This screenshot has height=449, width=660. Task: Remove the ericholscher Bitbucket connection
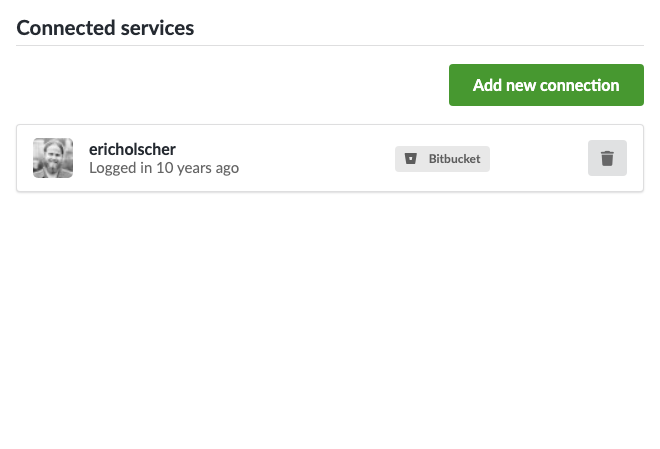[x=607, y=158]
